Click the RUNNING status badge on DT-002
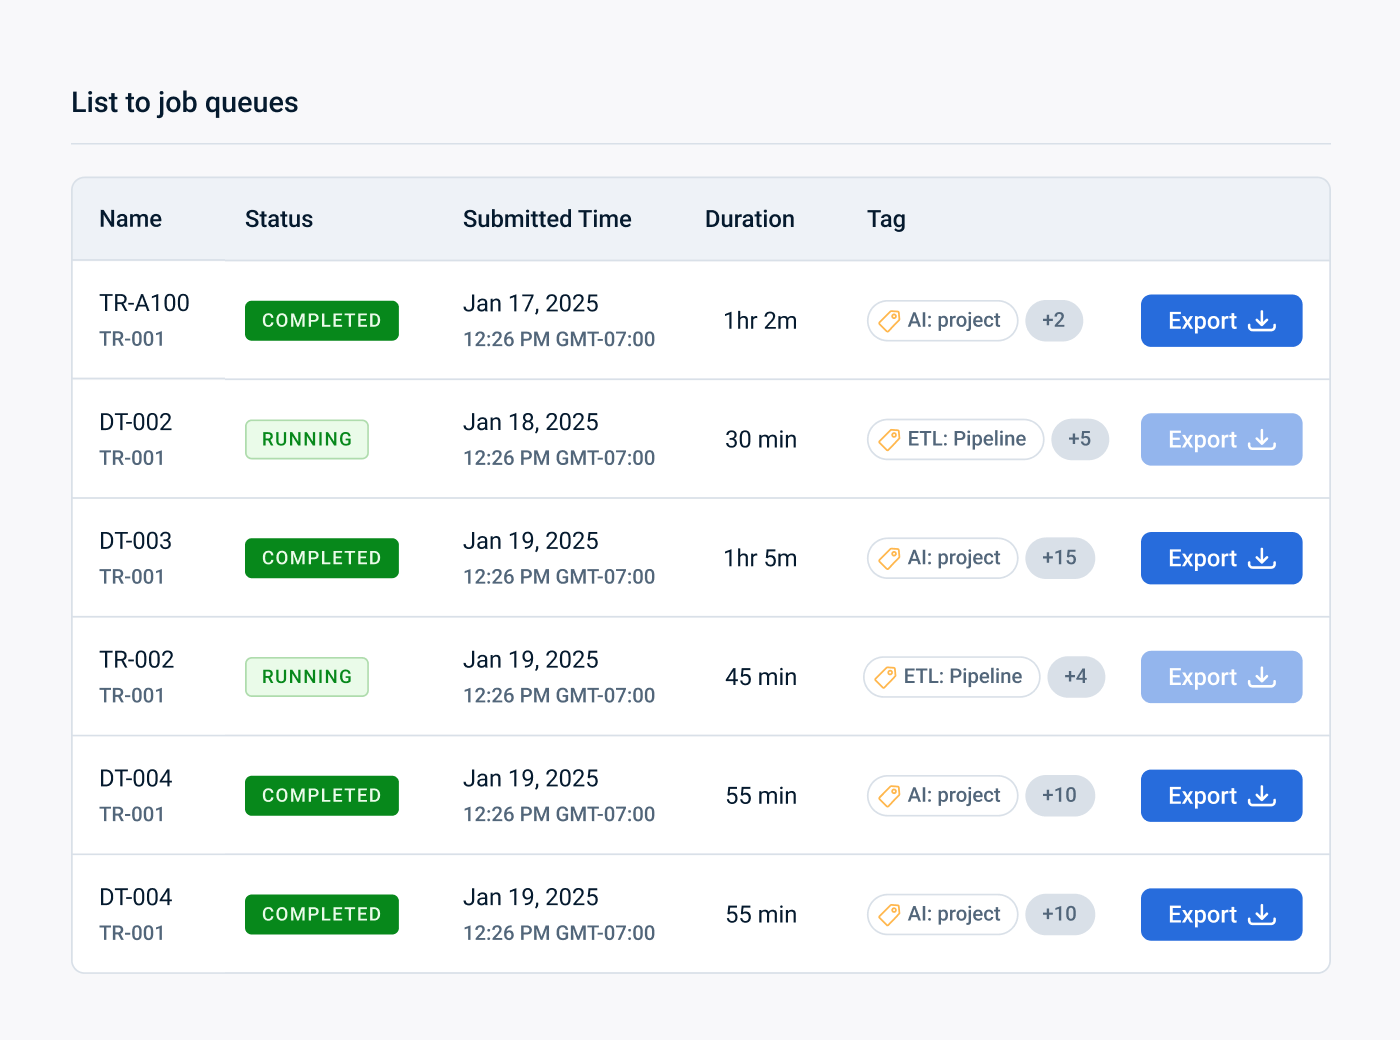 (307, 439)
